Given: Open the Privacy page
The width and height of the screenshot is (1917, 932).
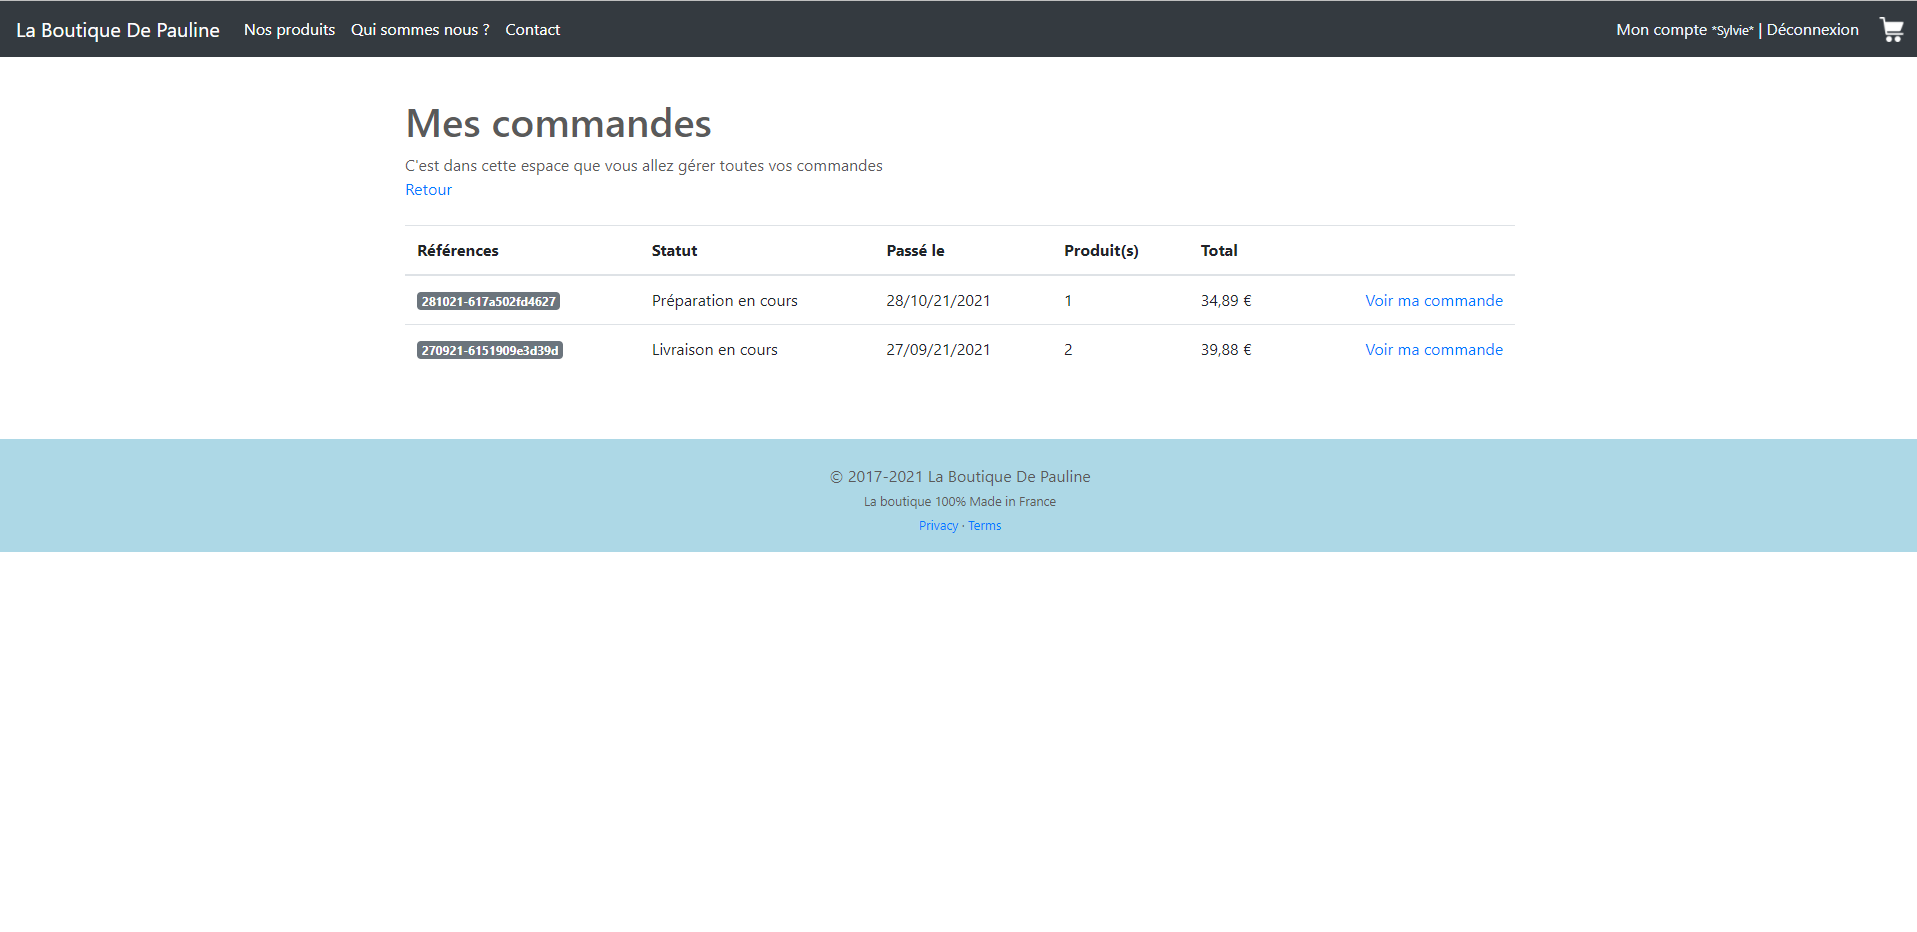Looking at the screenshot, I should point(938,525).
